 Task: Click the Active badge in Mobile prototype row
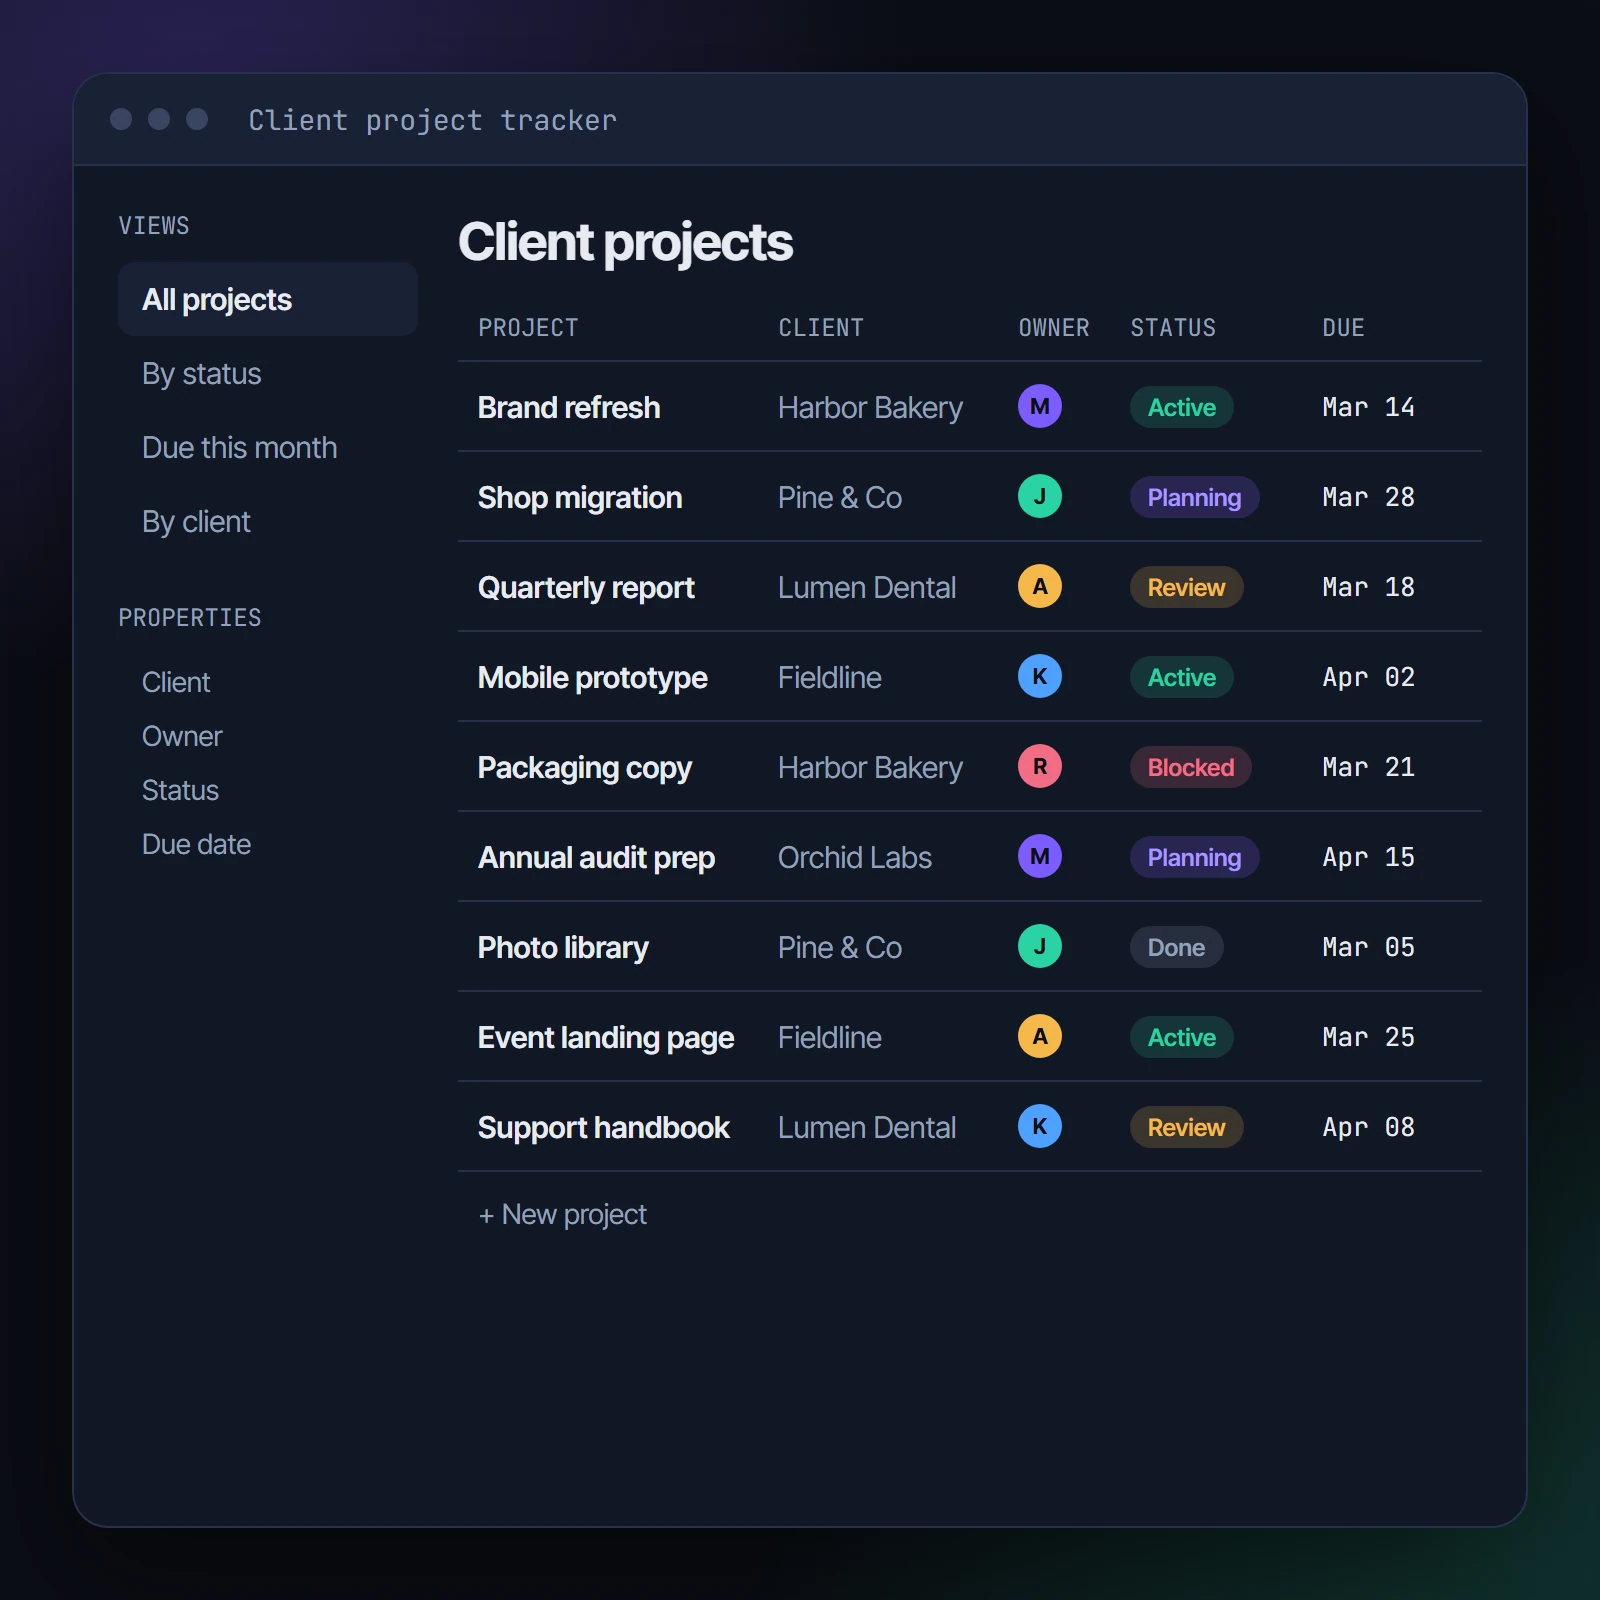pyautogui.click(x=1182, y=677)
